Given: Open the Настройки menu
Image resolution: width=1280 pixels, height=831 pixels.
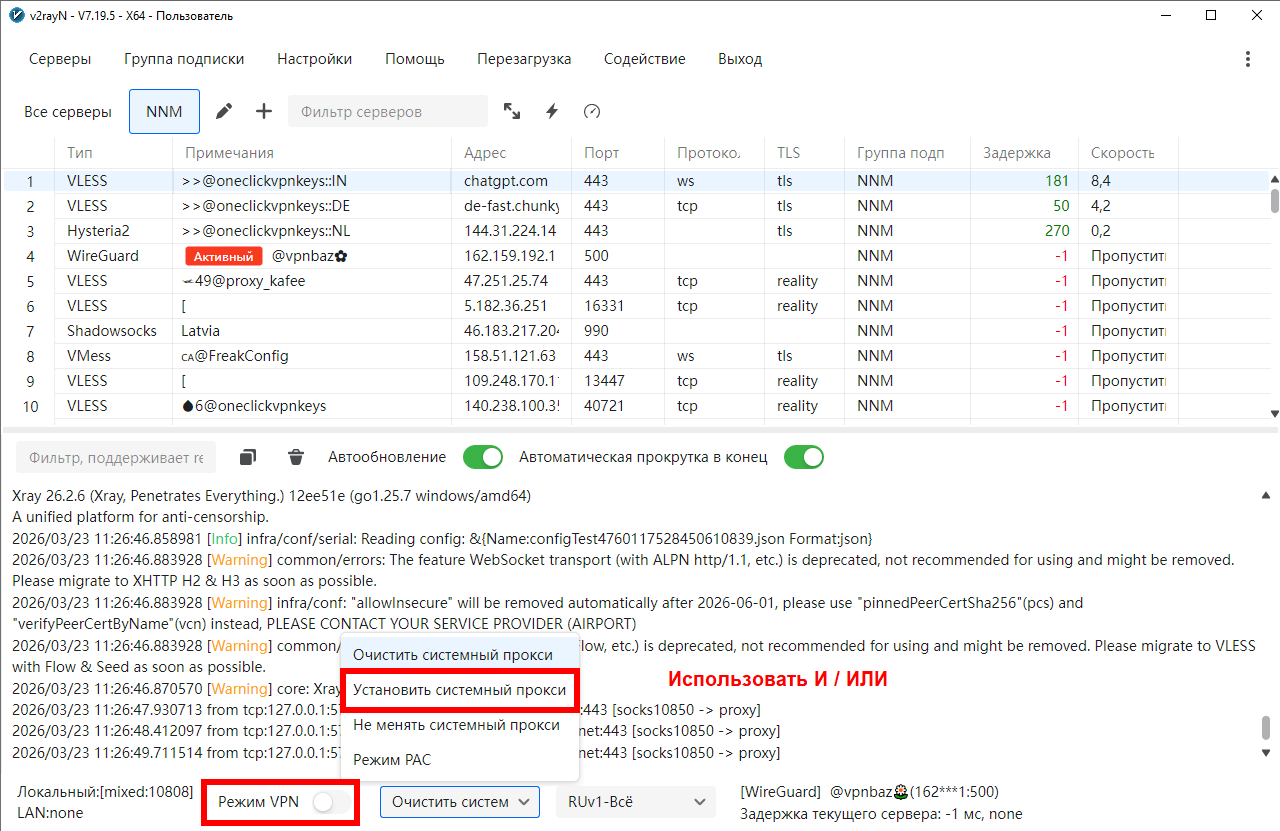Looking at the screenshot, I should 314,59.
